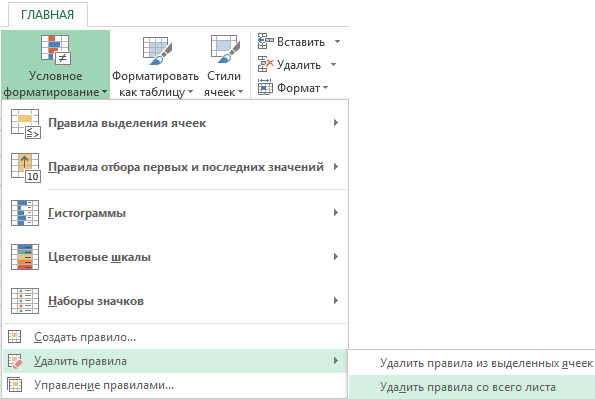Open the как таблицу dropdown arrow
This screenshot has width=595, height=399.
point(190,92)
